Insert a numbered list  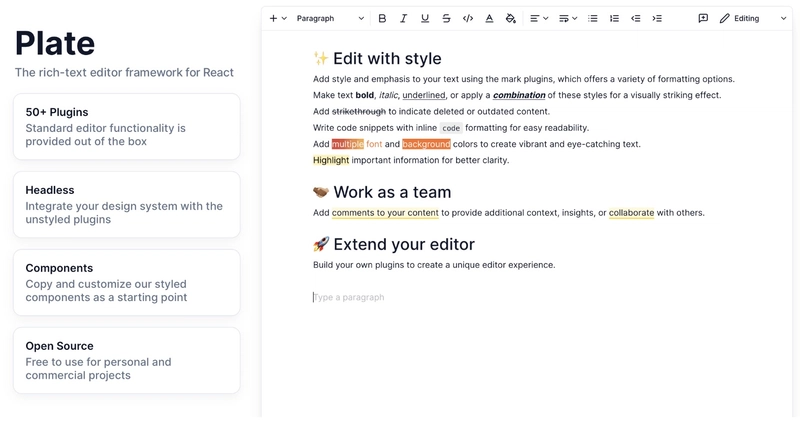click(614, 18)
